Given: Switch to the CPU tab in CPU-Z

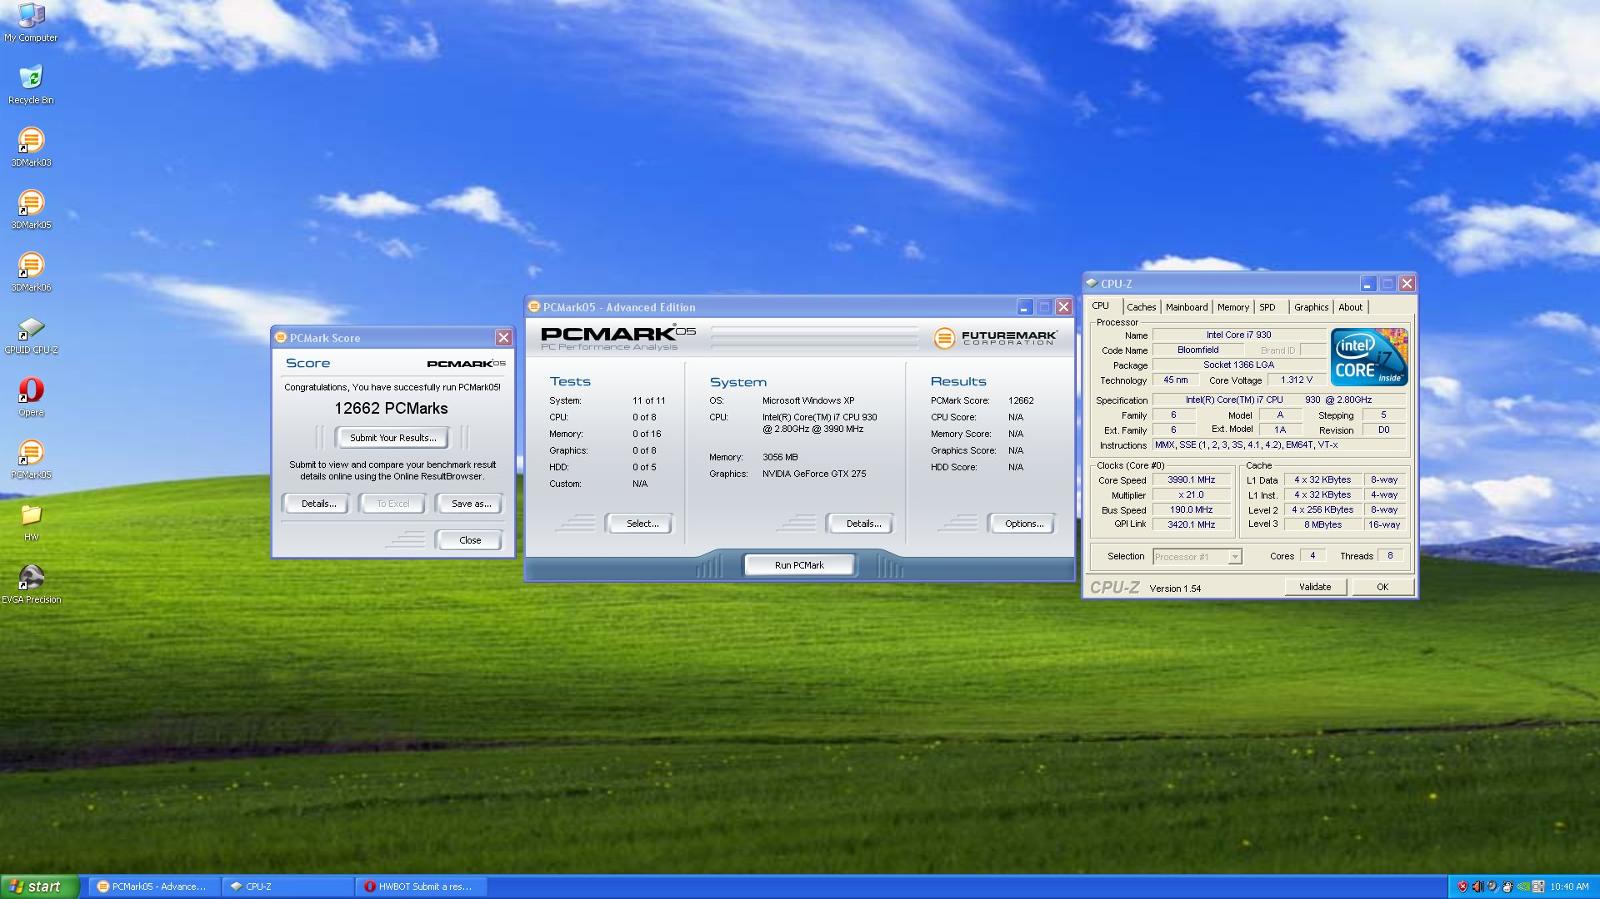Looking at the screenshot, I should pos(1101,306).
